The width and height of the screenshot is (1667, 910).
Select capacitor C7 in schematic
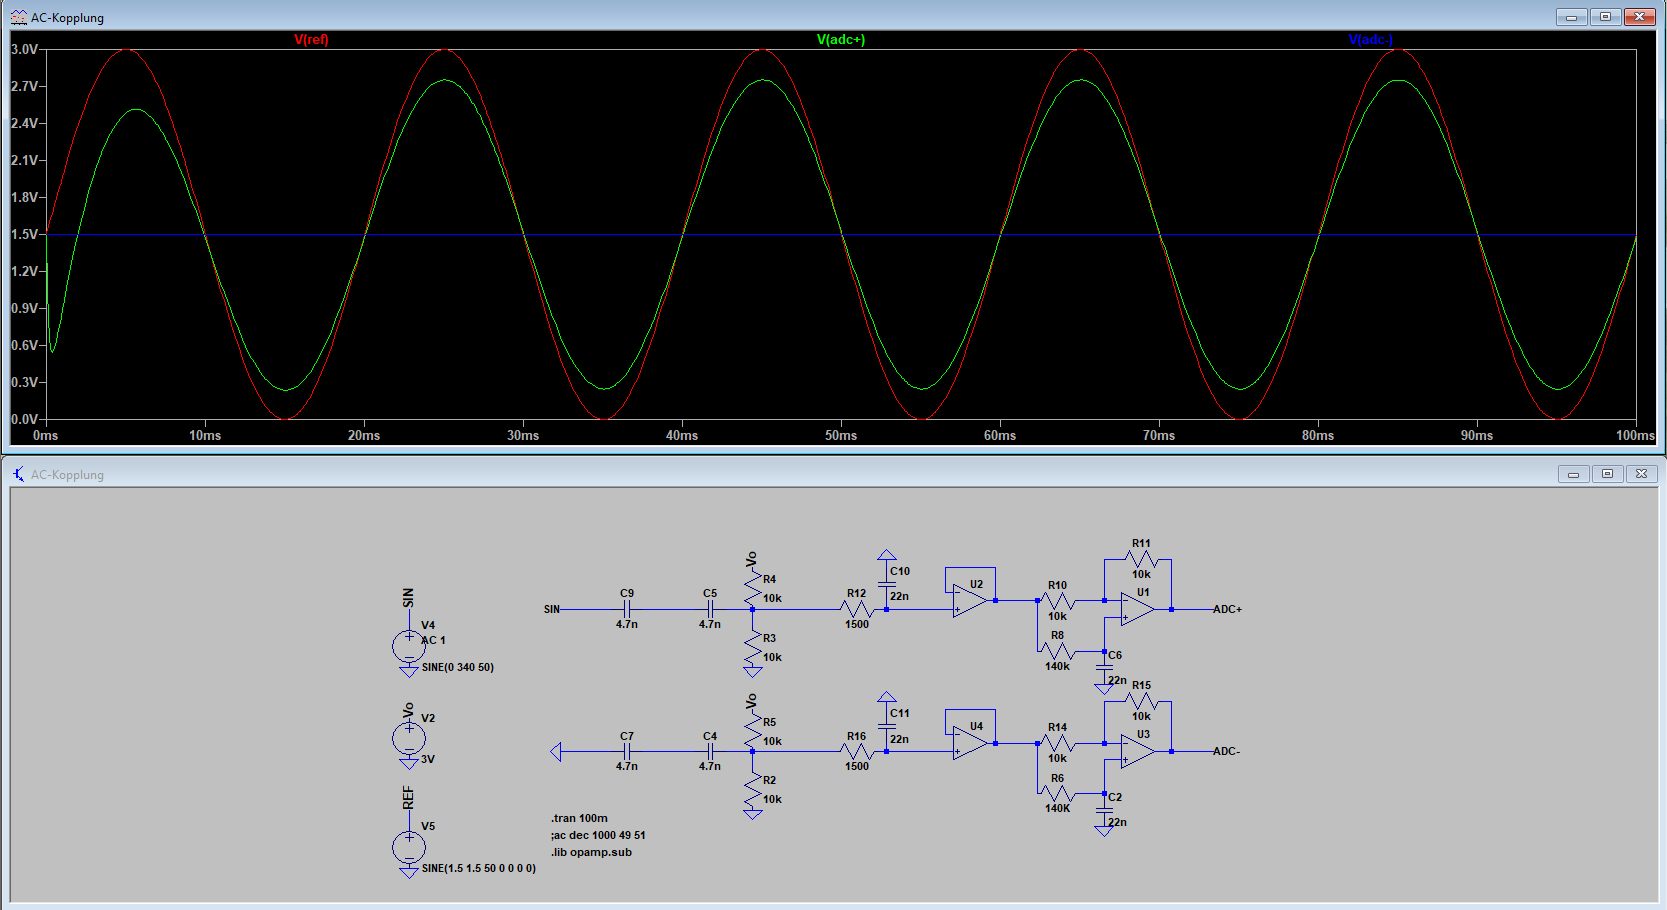tap(627, 751)
